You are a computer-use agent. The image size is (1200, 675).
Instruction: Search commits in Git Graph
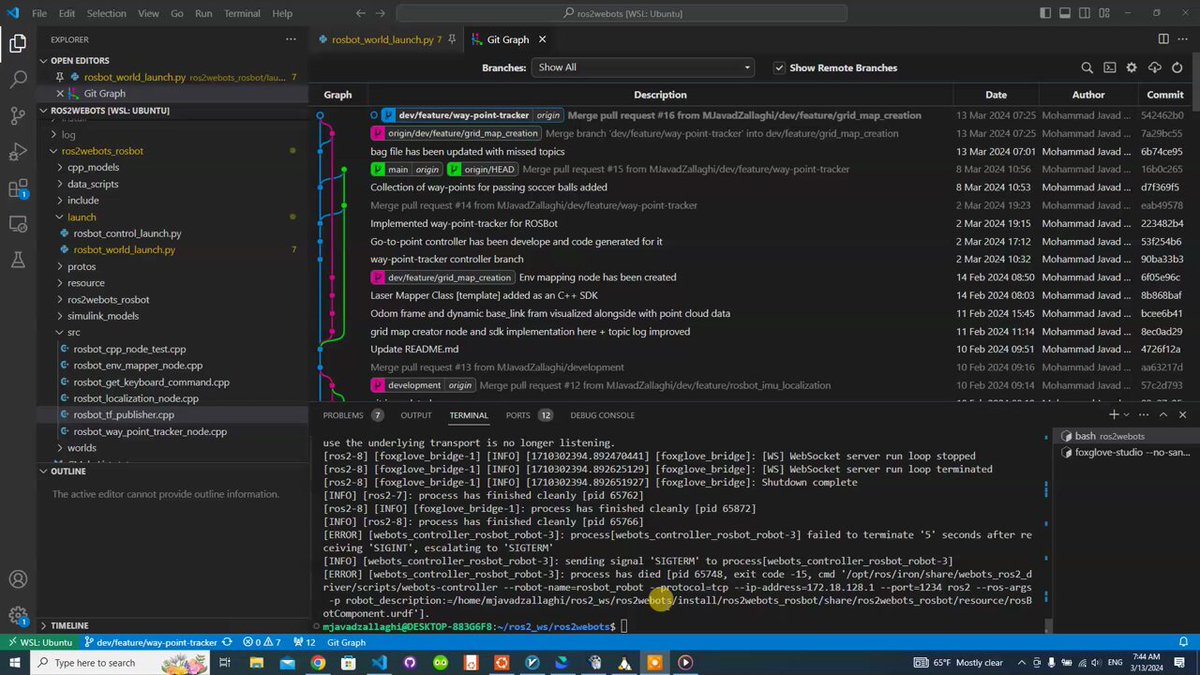[1087, 68]
